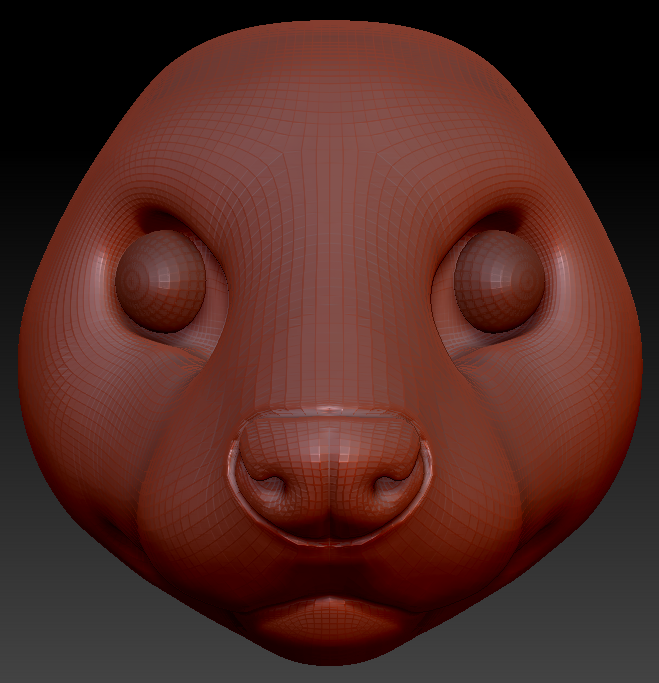Click the left eyeball sphere
This screenshot has height=683, width=659.
pos(160,281)
